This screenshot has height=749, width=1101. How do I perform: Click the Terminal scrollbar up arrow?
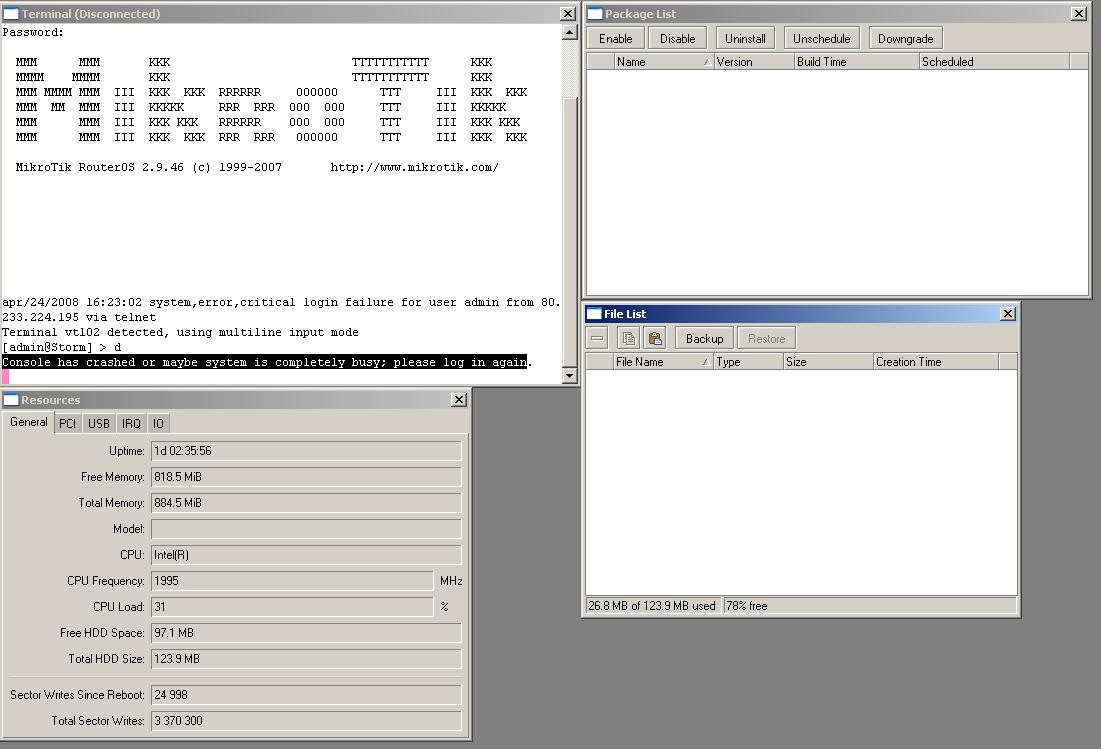(x=569, y=32)
